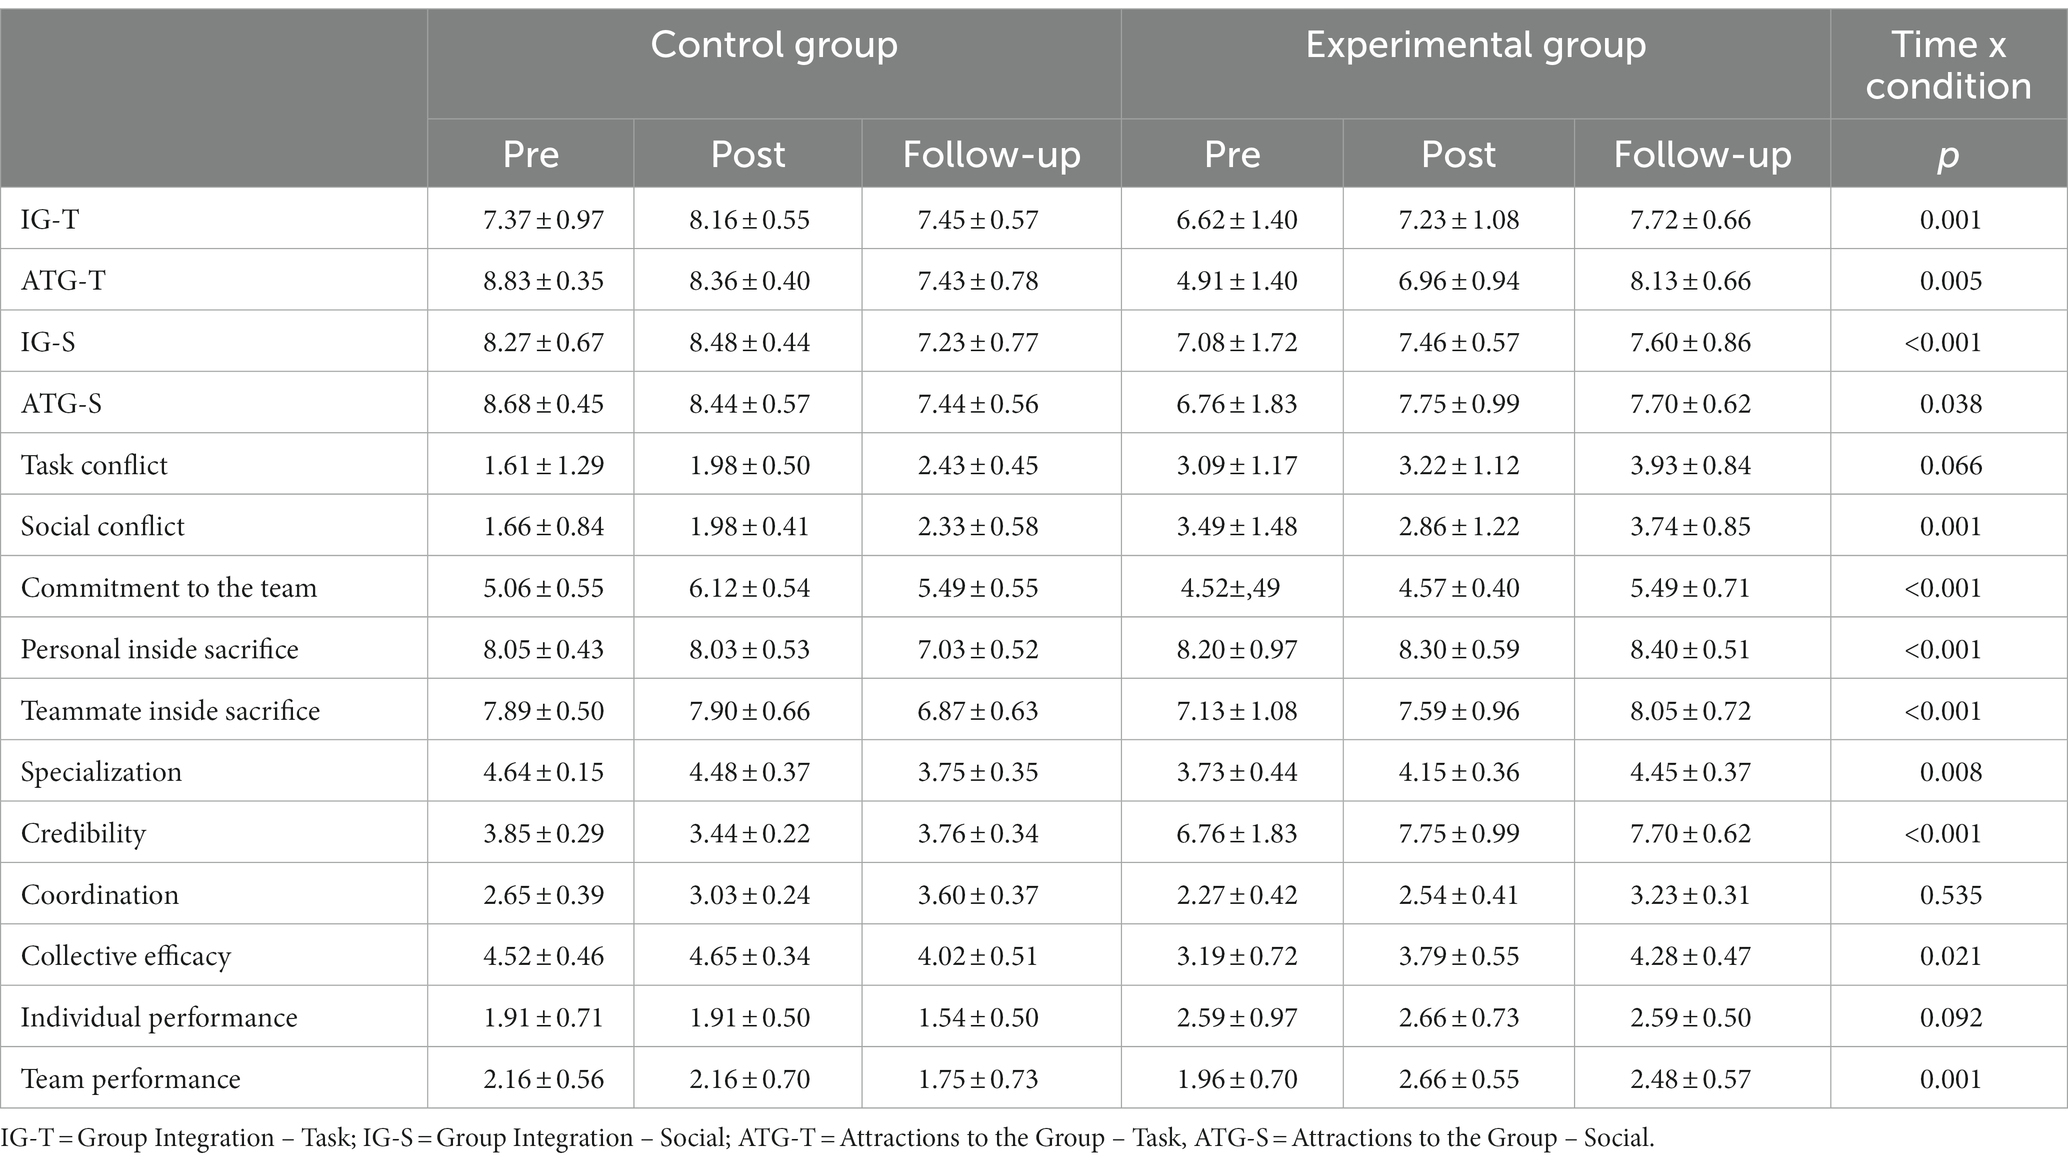Viewport: 2068px width, 1164px height.
Task: Click the Follow-up header under Control group
Action: click(x=991, y=154)
